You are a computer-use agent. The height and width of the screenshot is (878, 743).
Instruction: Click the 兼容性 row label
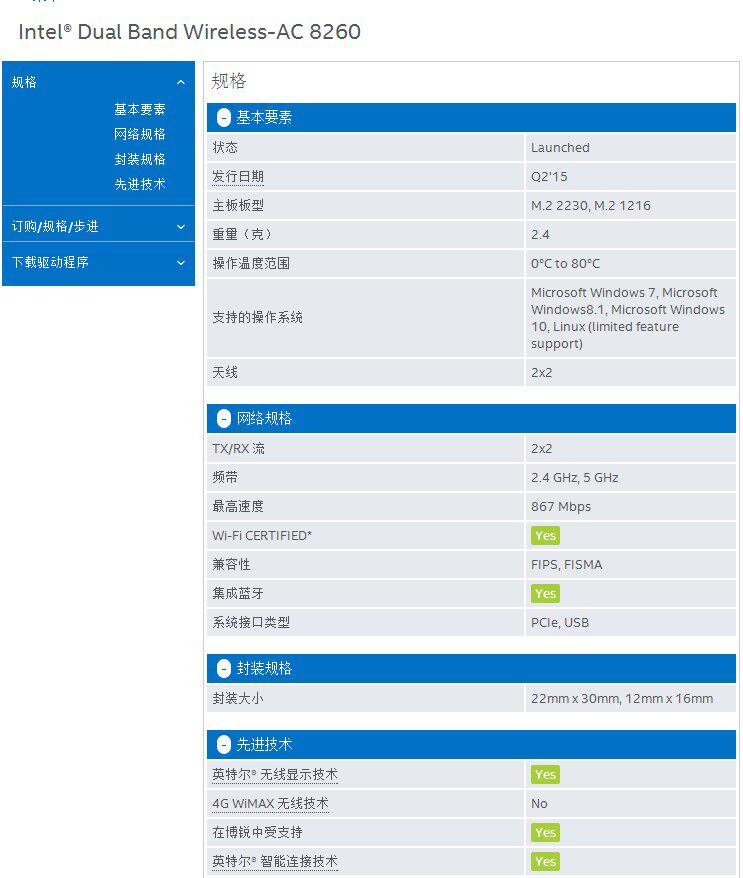pos(231,565)
